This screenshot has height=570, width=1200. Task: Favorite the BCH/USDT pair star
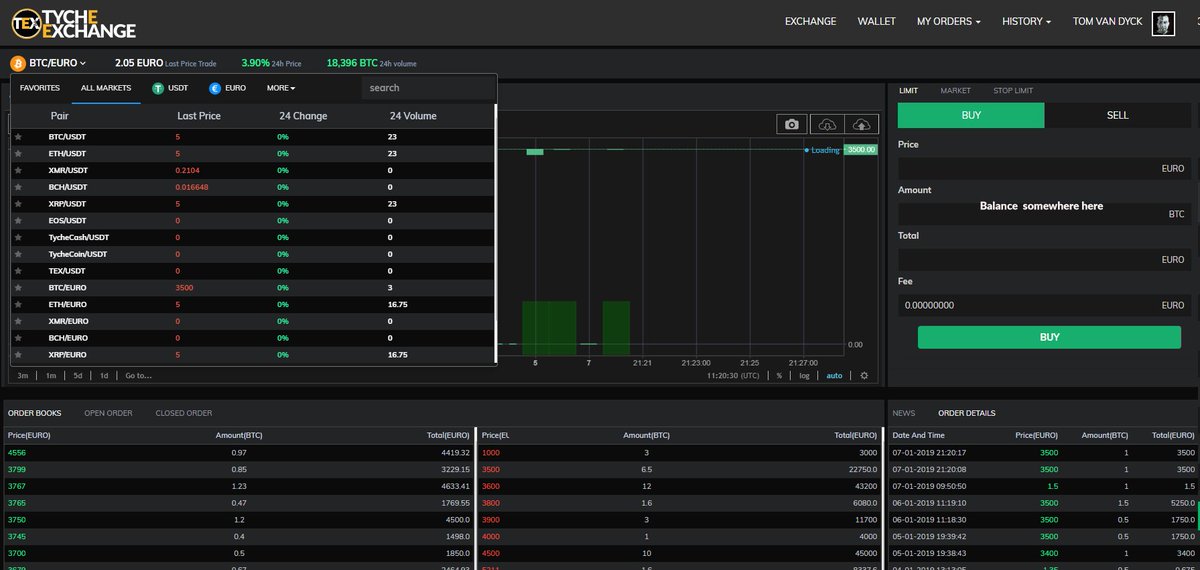[x=18, y=187]
